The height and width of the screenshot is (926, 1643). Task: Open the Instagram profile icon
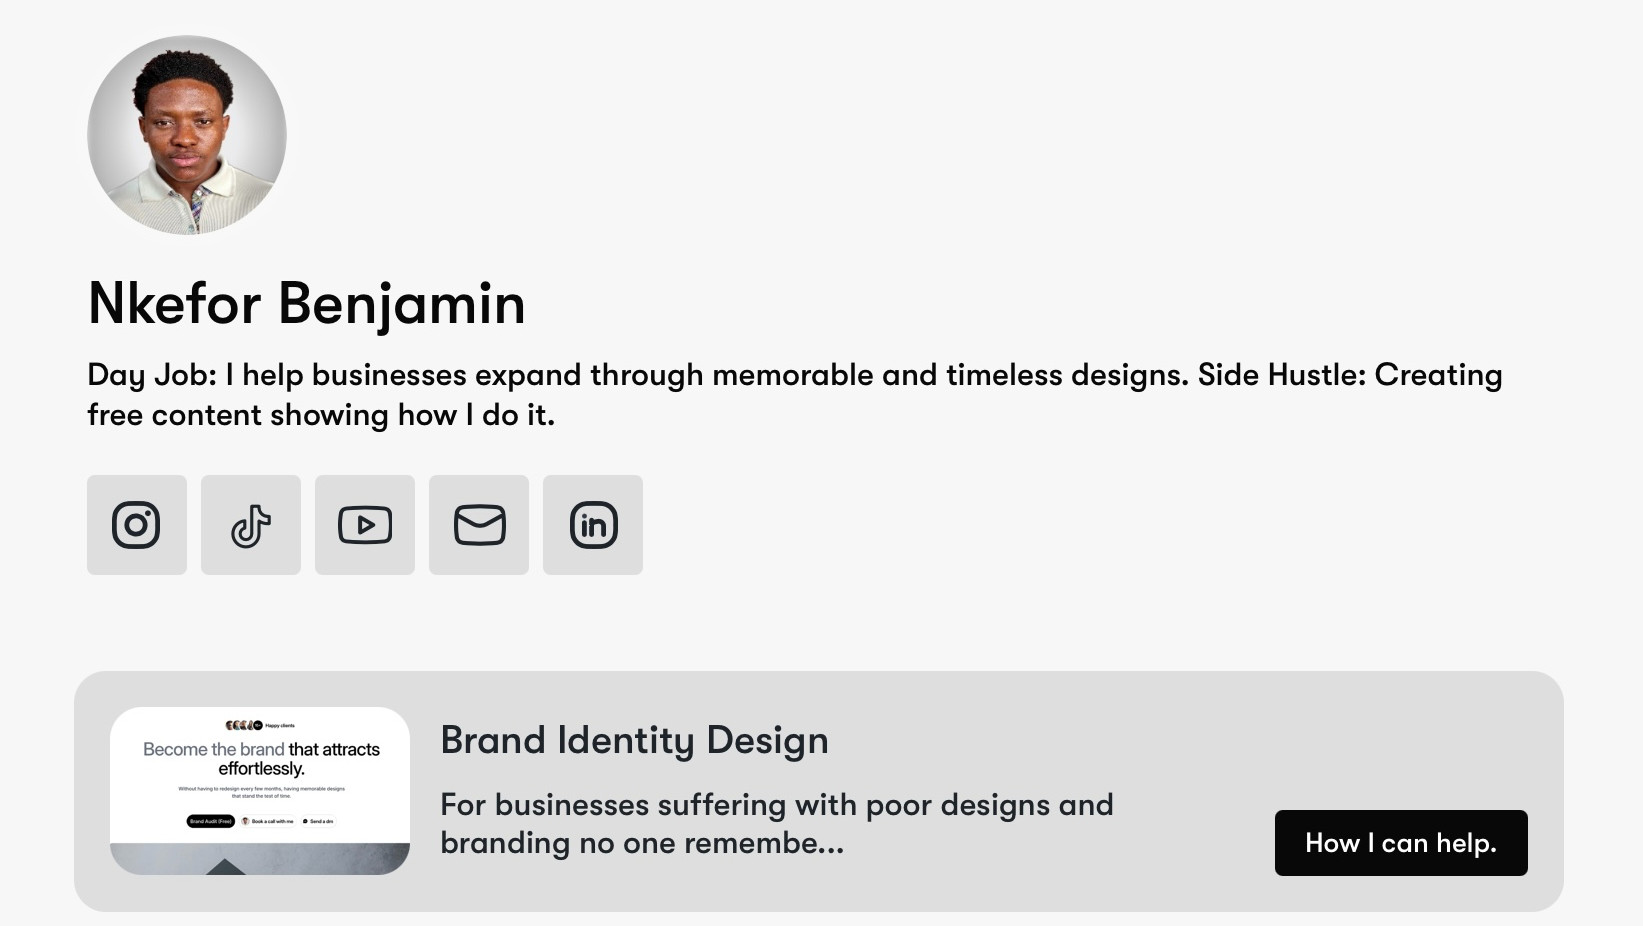136,525
